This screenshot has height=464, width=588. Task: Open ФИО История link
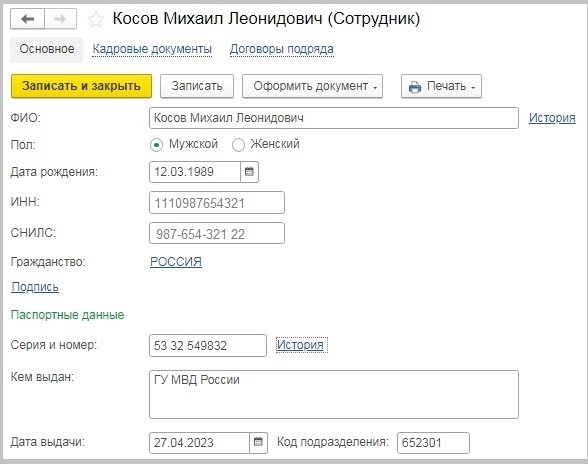(552, 118)
